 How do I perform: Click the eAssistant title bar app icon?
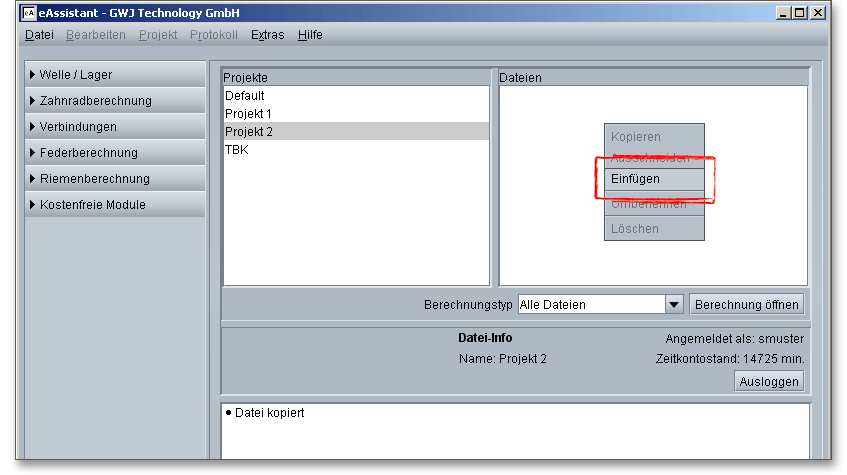[x=29, y=13]
